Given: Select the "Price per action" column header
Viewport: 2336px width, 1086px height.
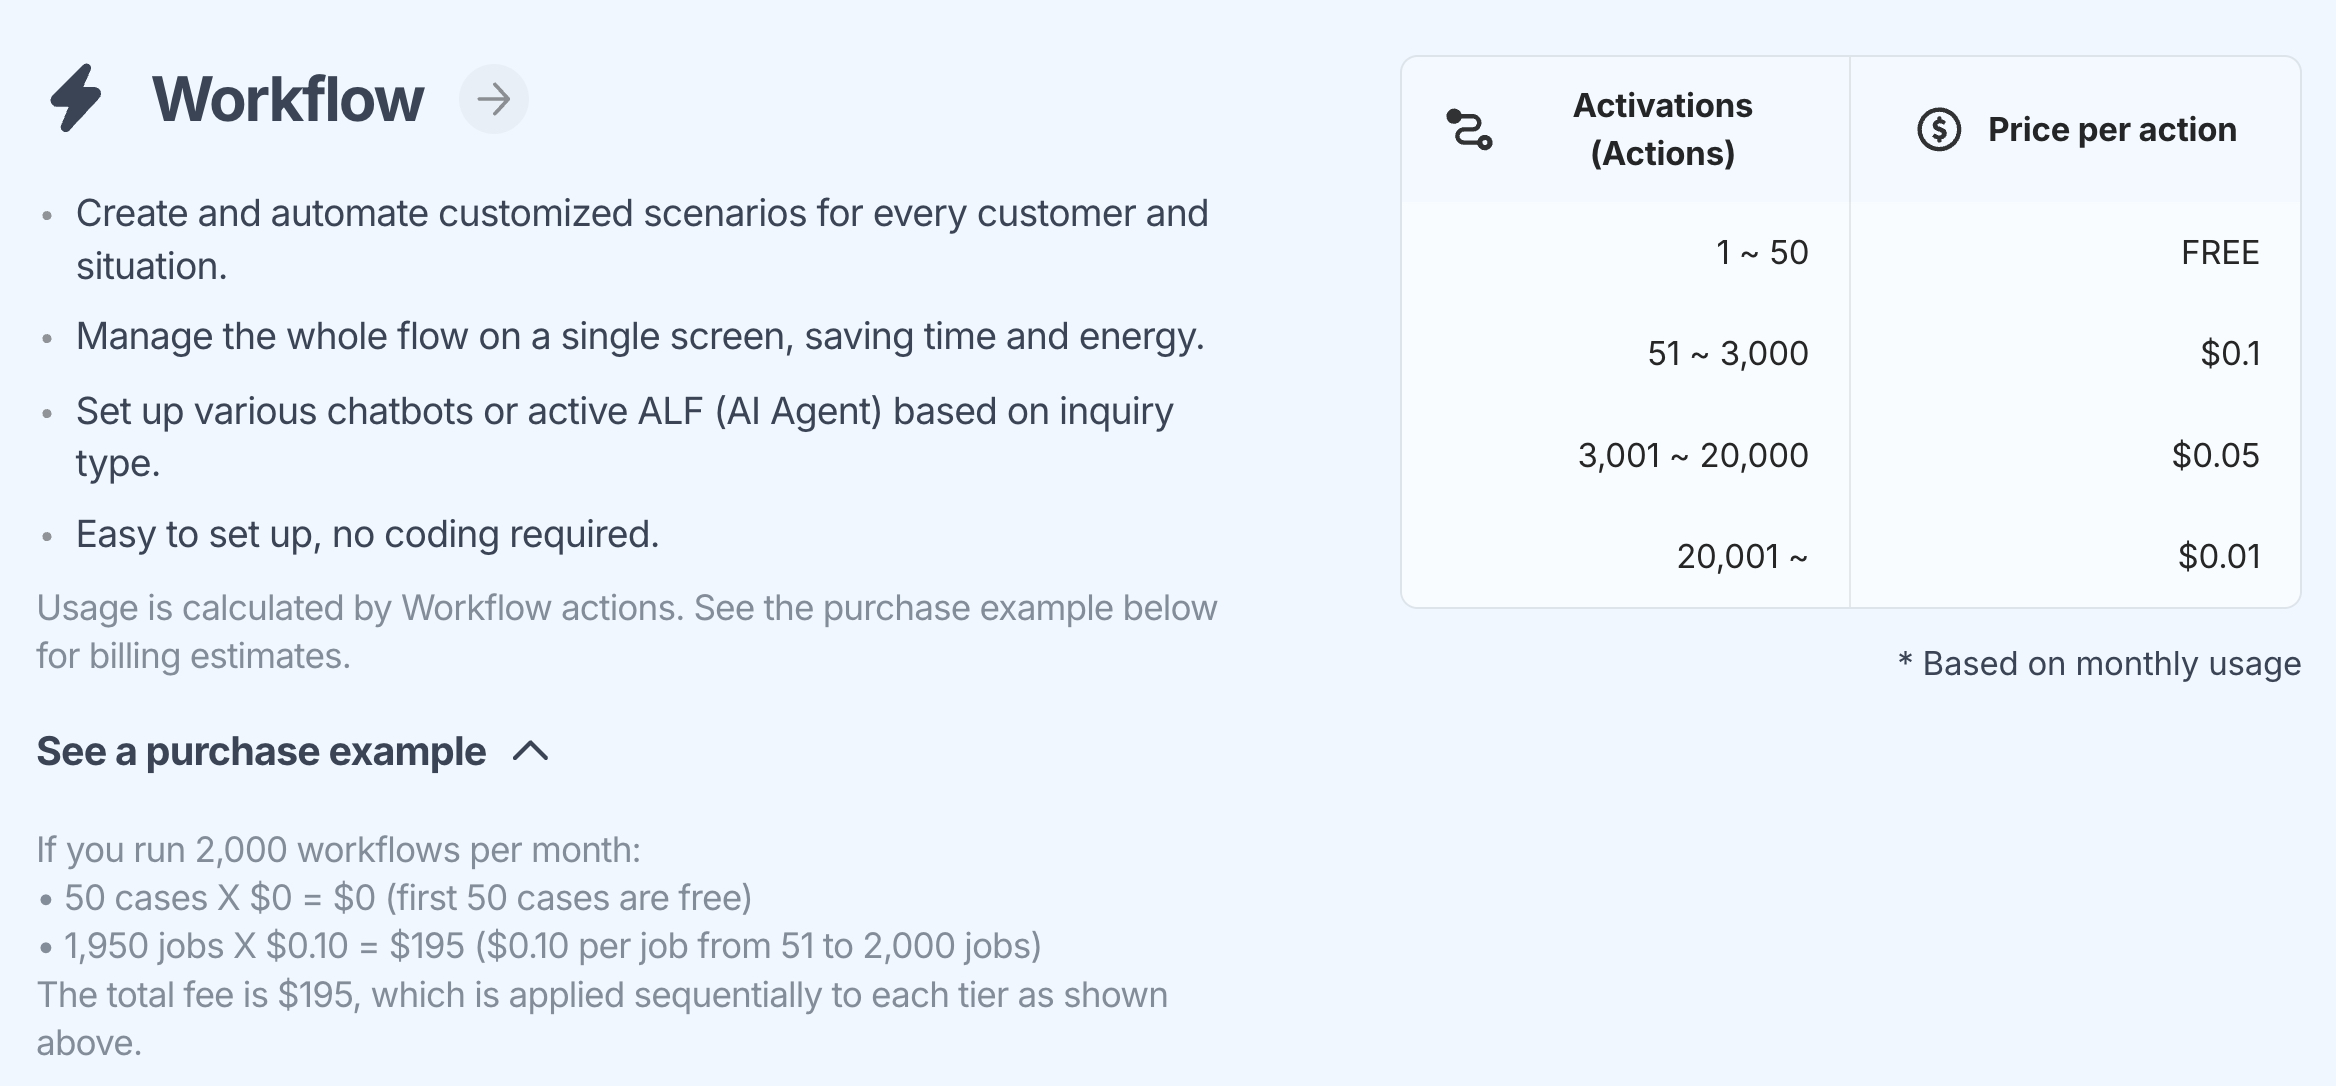Looking at the screenshot, I should (2111, 130).
